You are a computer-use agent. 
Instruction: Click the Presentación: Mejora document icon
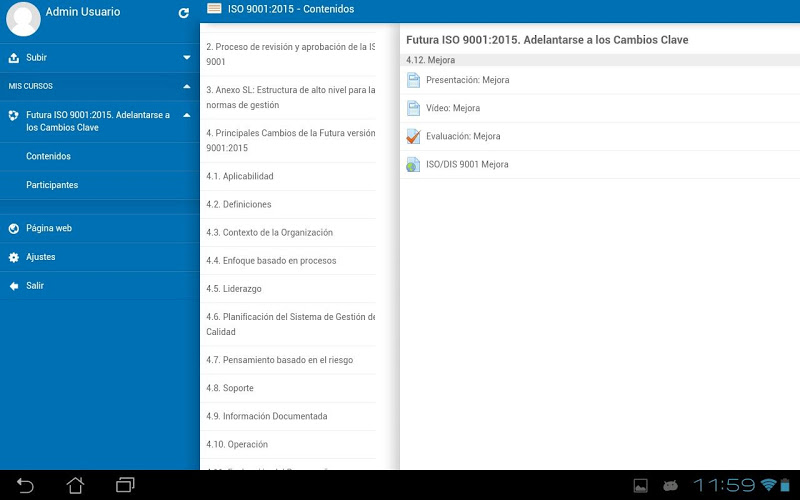413,80
